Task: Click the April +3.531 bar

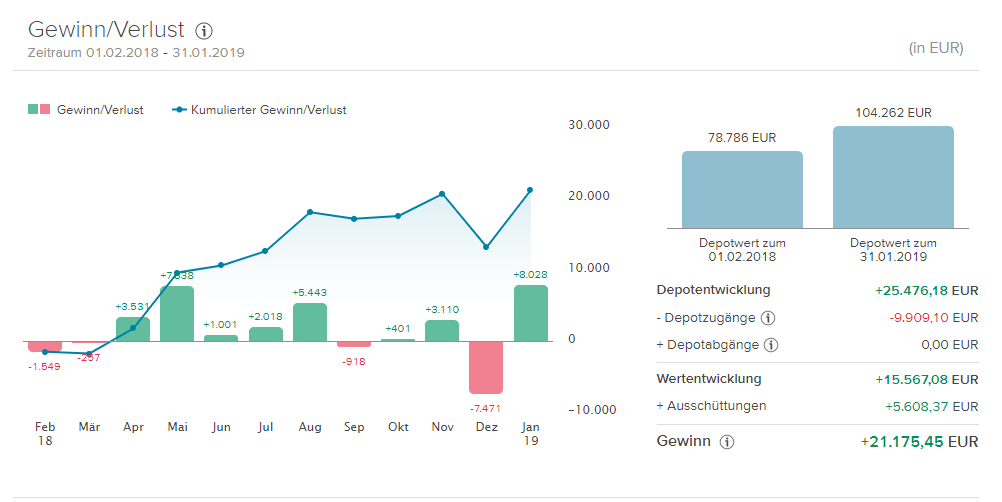Action: (x=133, y=329)
